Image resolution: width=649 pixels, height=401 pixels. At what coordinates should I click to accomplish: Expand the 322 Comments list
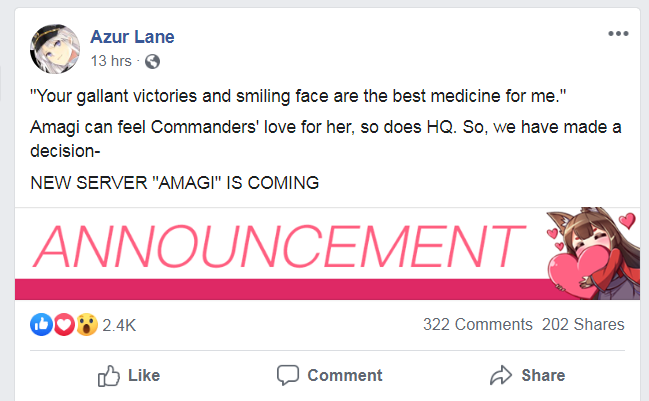(477, 324)
